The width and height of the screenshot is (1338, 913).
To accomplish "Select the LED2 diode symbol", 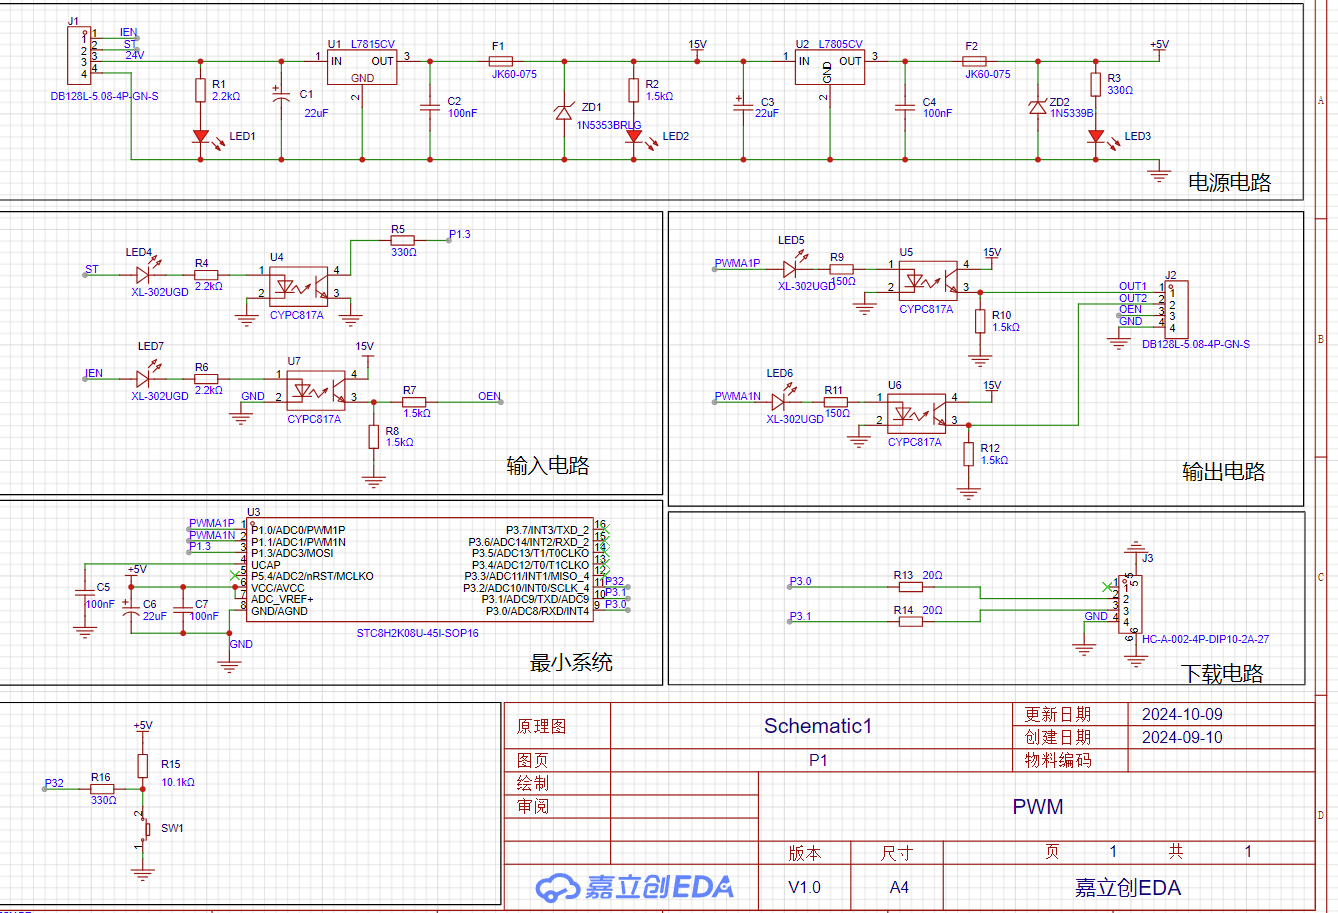I will pyautogui.click(x=633, y=136).
